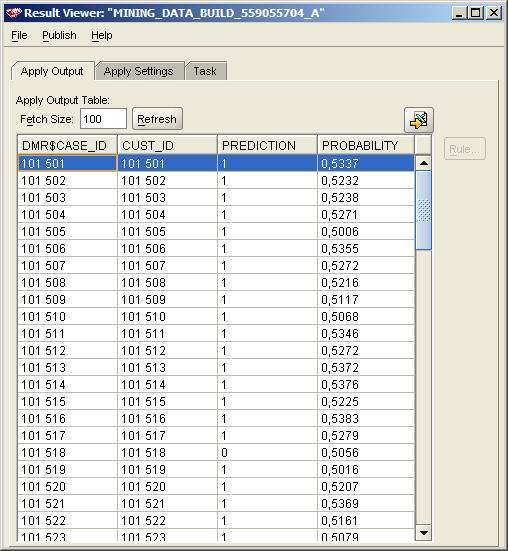Open the Help menu
The height and width of the screenshot is (551, 508).
[x=102, y=35]
